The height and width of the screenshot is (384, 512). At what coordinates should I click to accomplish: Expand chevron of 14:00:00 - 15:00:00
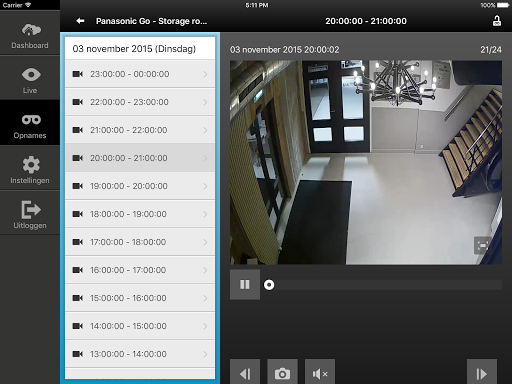pyautogui.click(x=205, y=326)
